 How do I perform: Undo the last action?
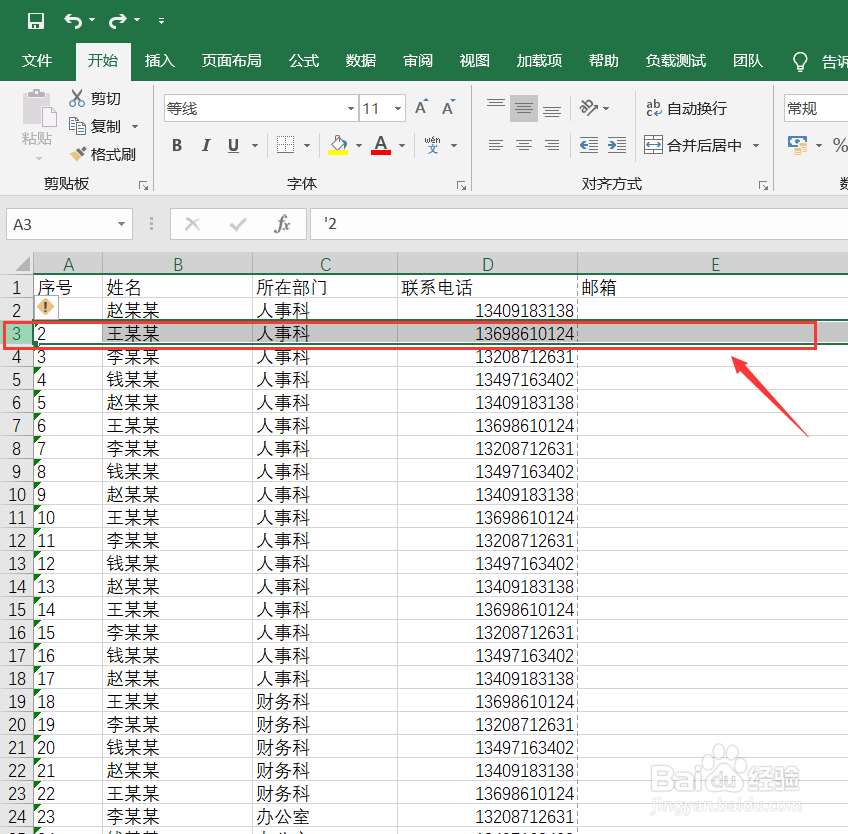click(73, 21)
